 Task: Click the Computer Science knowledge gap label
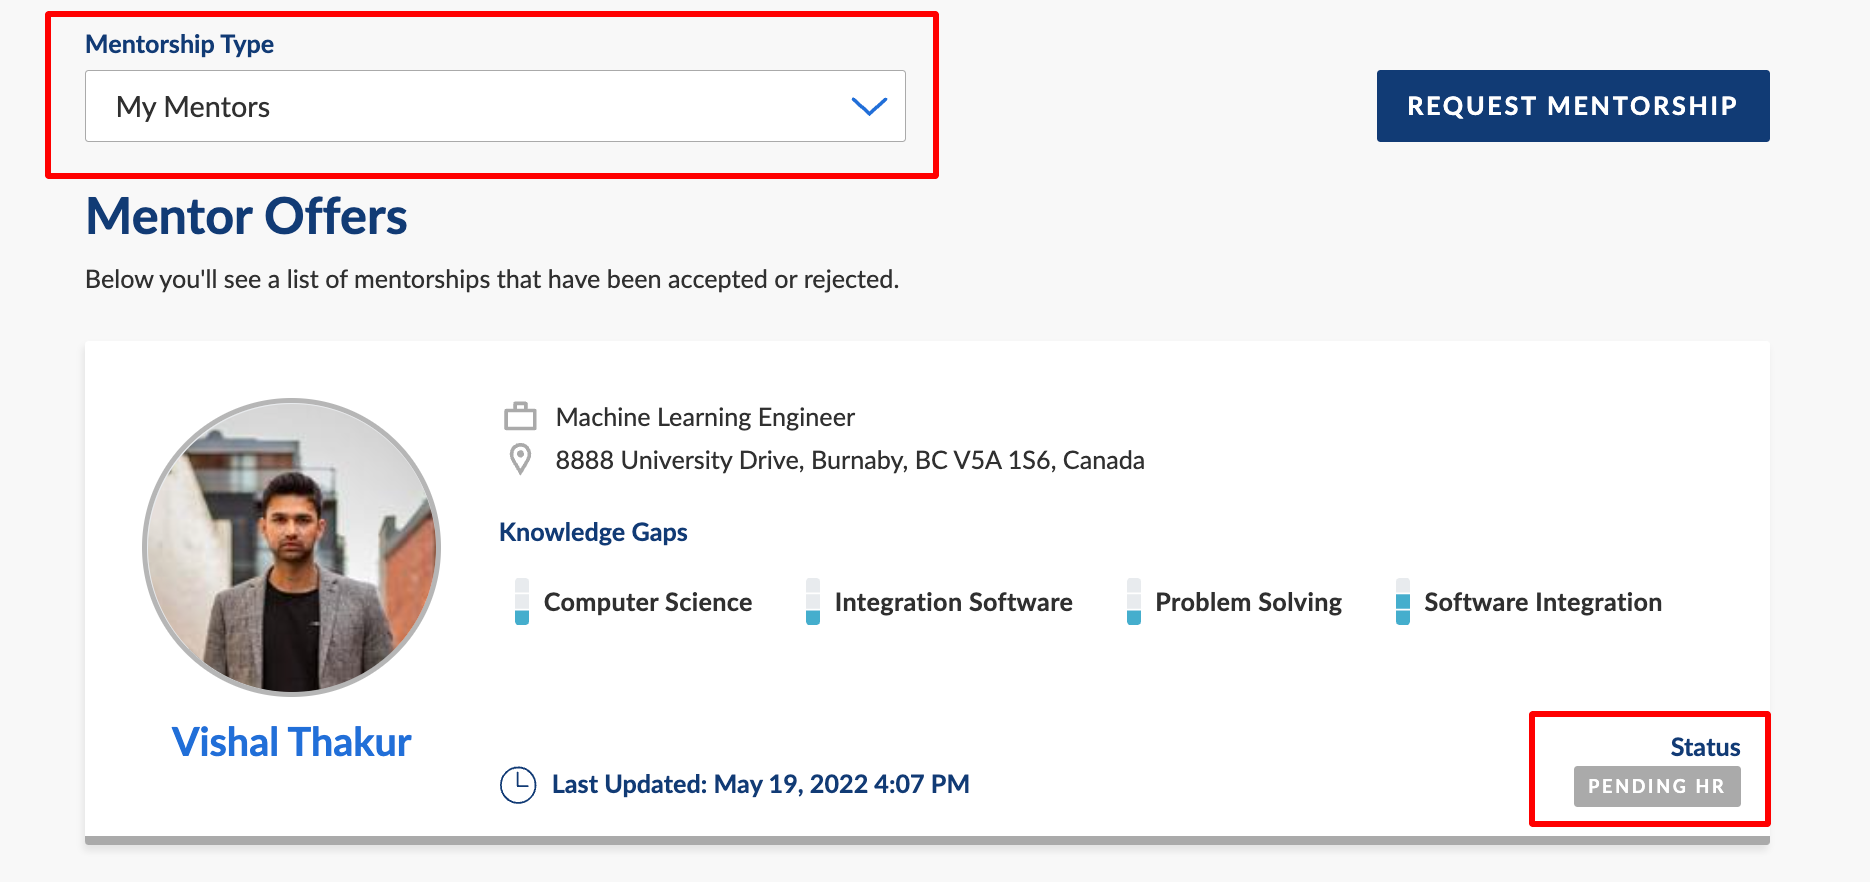pos(648,602)
